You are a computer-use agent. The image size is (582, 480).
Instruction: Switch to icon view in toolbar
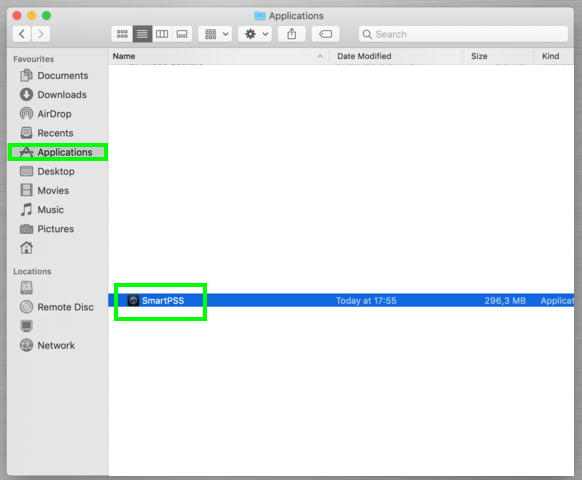(122, 34)
